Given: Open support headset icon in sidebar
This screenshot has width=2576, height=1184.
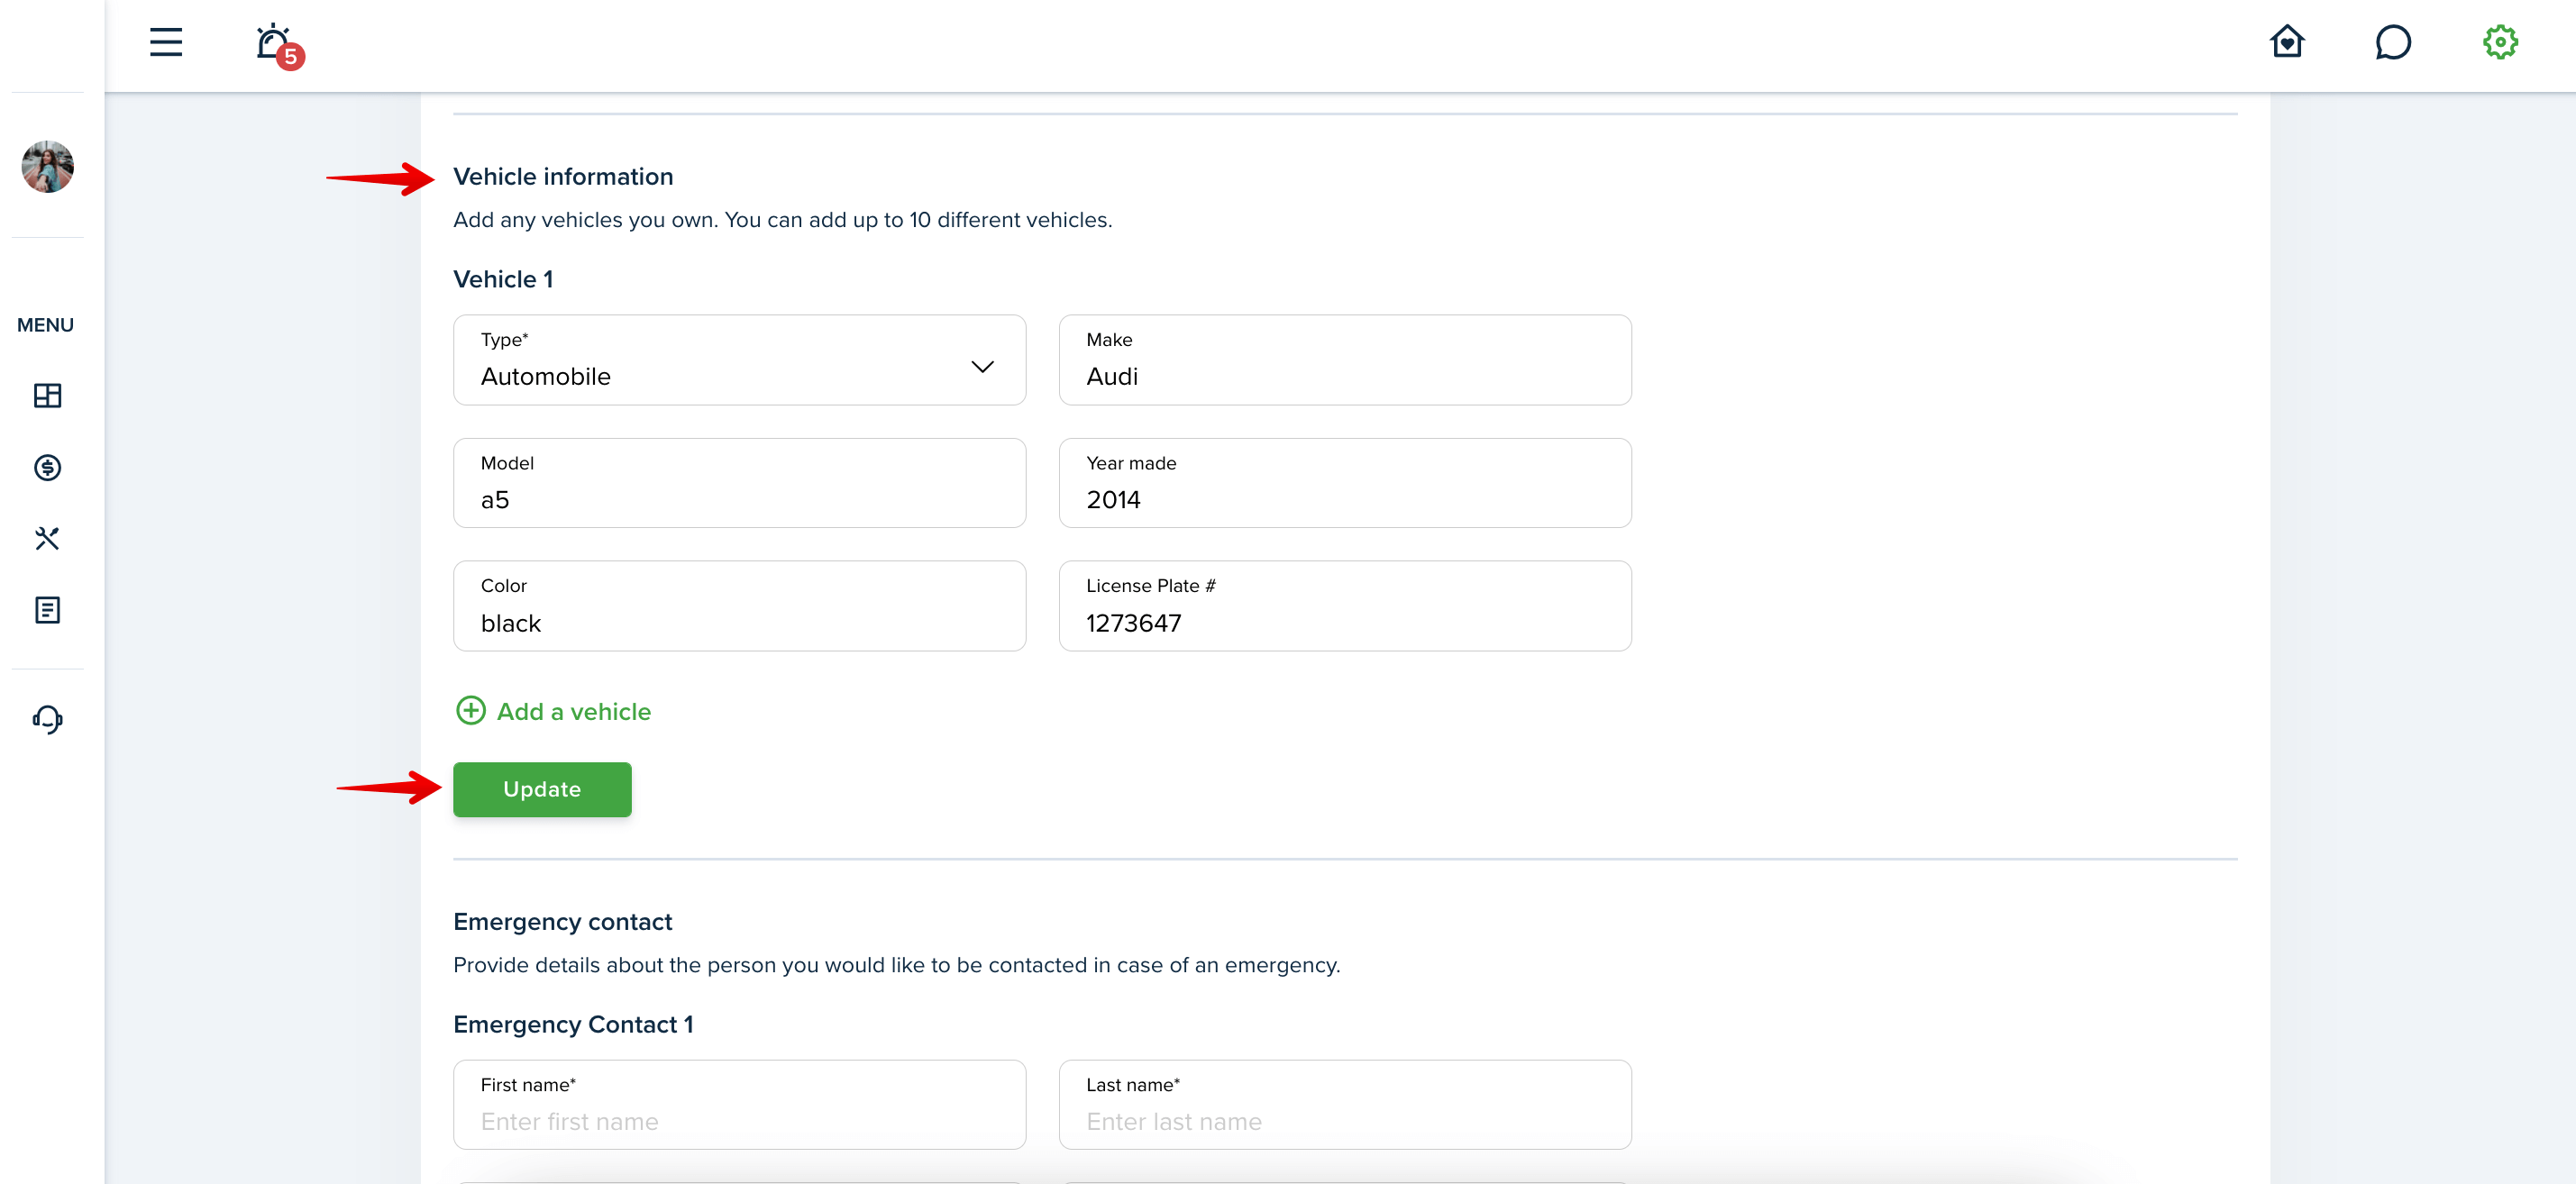Looking at the screenshot, I should pos(47,719).
